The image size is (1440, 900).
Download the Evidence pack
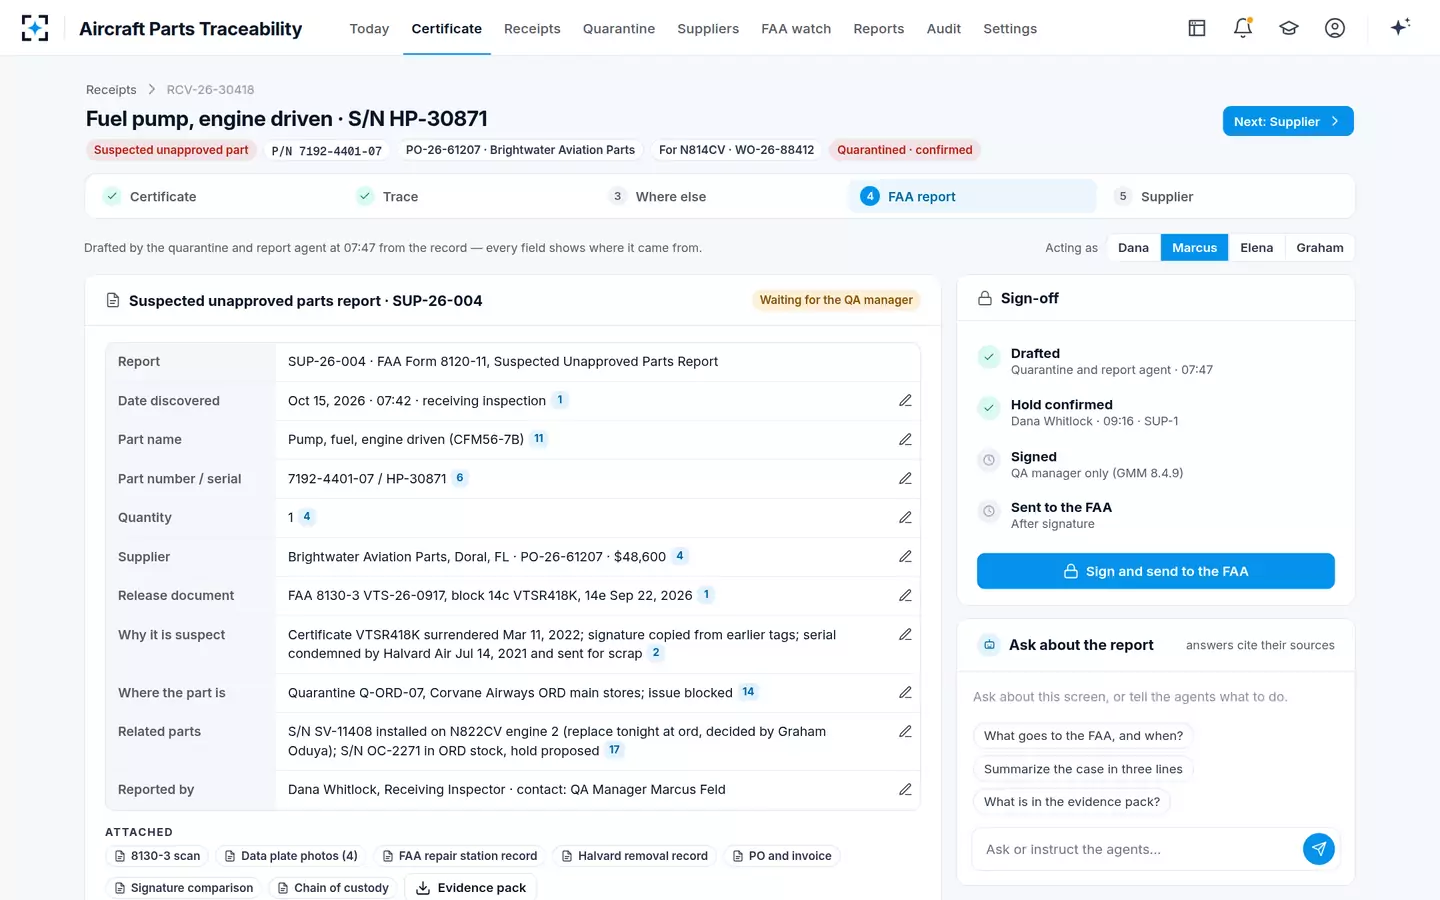coord(471,888)
